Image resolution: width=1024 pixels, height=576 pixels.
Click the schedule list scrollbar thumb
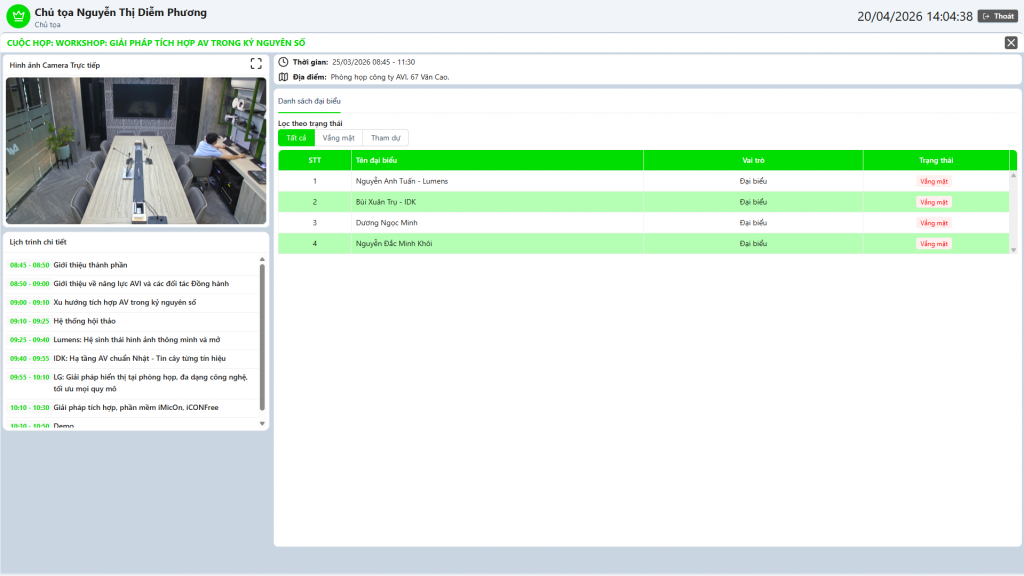click(263, 335)
